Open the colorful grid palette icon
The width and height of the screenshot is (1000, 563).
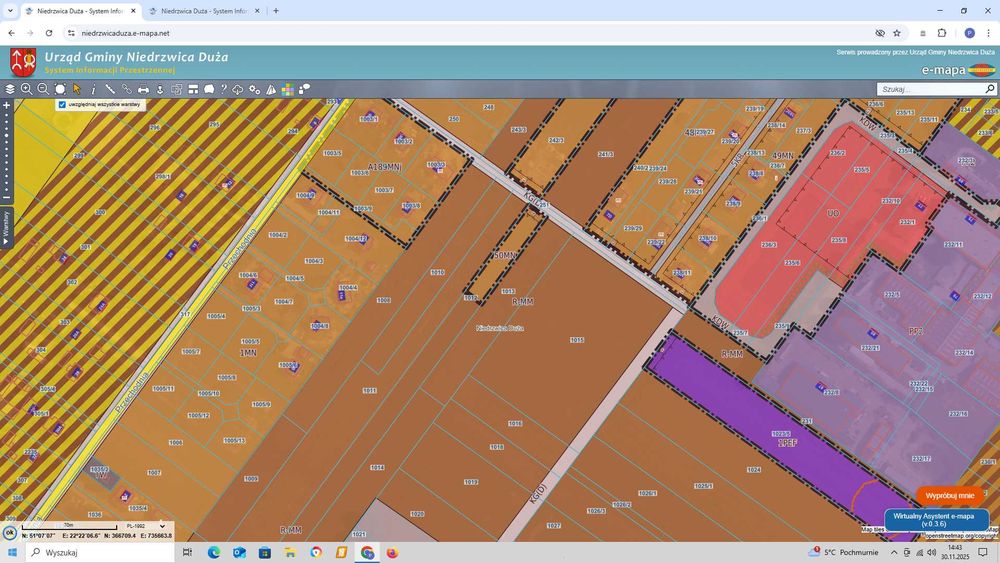[288, 89]
